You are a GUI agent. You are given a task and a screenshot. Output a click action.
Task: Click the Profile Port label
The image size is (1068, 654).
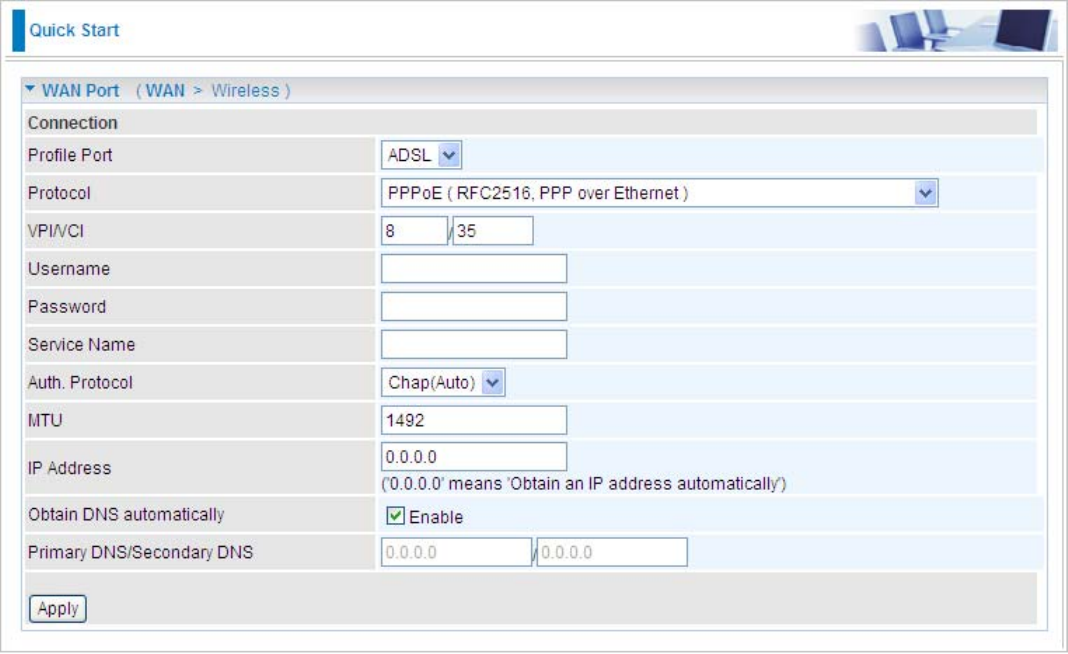click(x=70, y=155)
